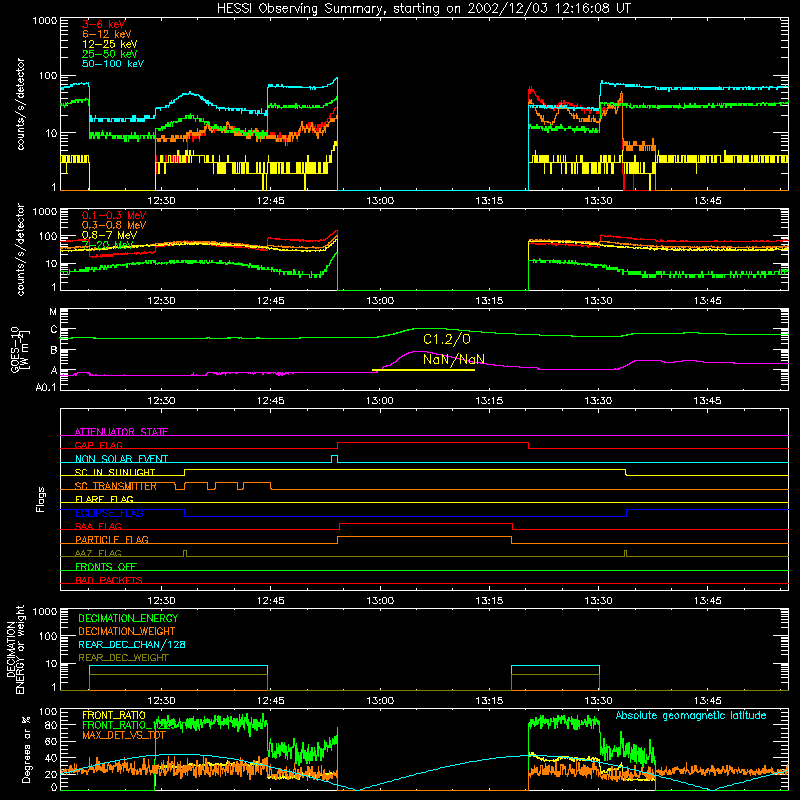The width and height of the screenshot is (800, 800).
Task: Click the 'C1.2/0' flare class annotation
Action: coord(447,339)
